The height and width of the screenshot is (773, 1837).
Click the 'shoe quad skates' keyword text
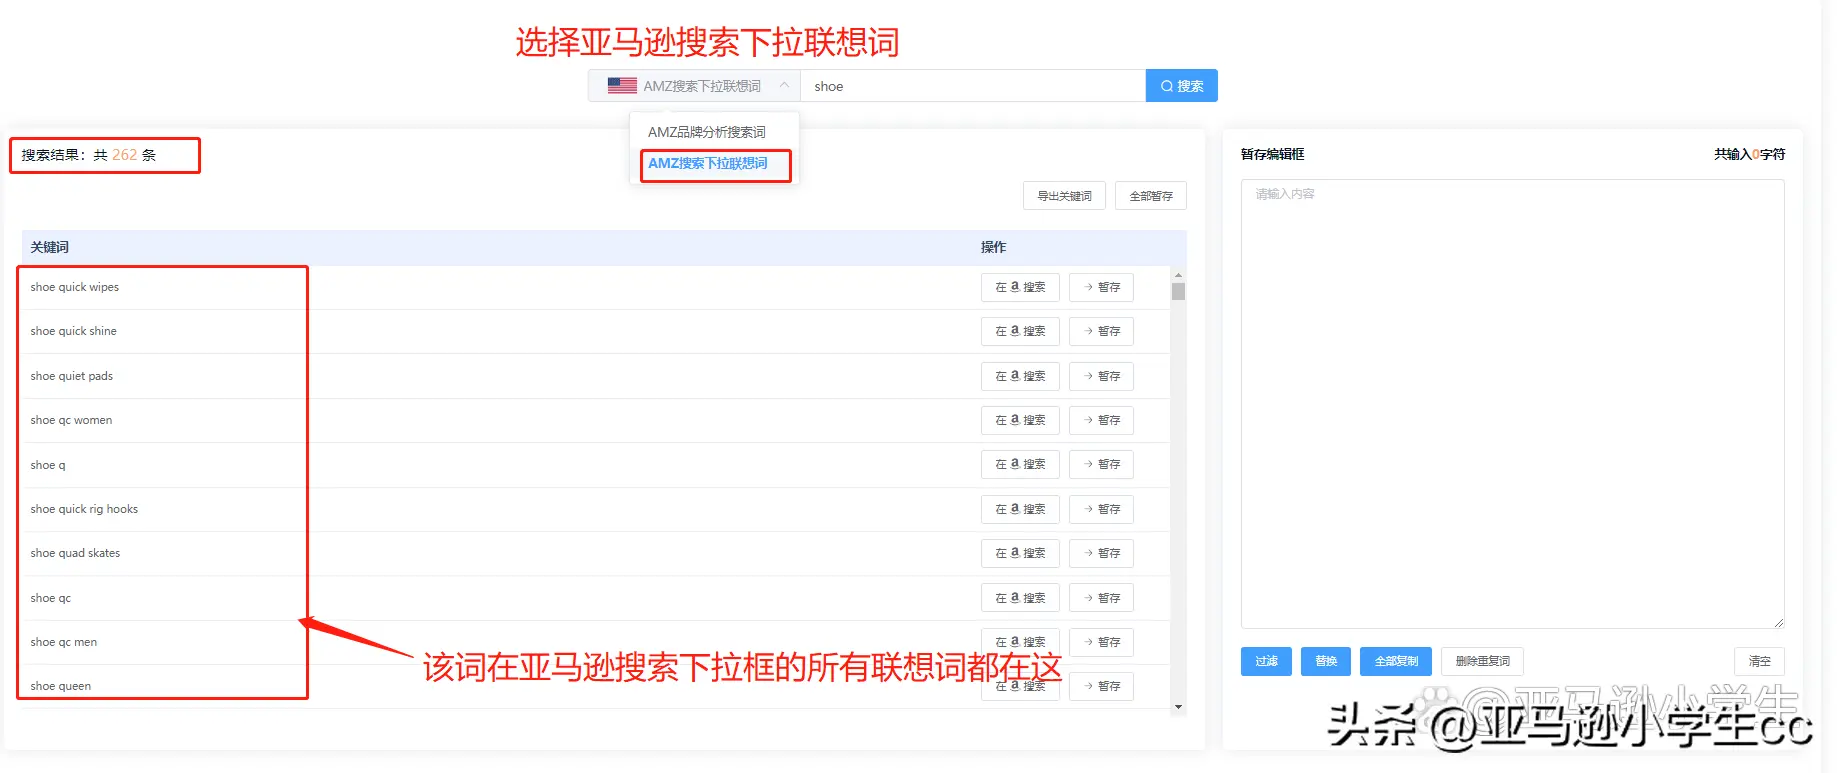coord(75,553)
